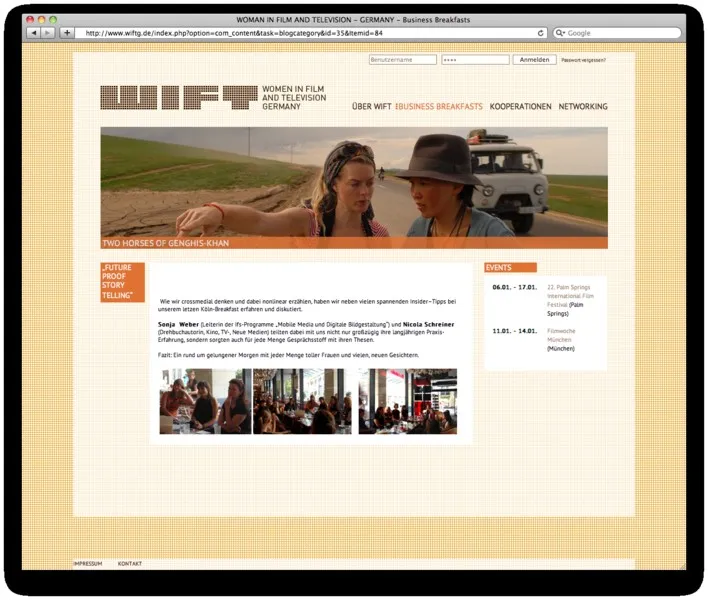Screen dimensions: 708x600
Task: Focus the Google search field
Action: pyautogui.click(x=617, y=33)
